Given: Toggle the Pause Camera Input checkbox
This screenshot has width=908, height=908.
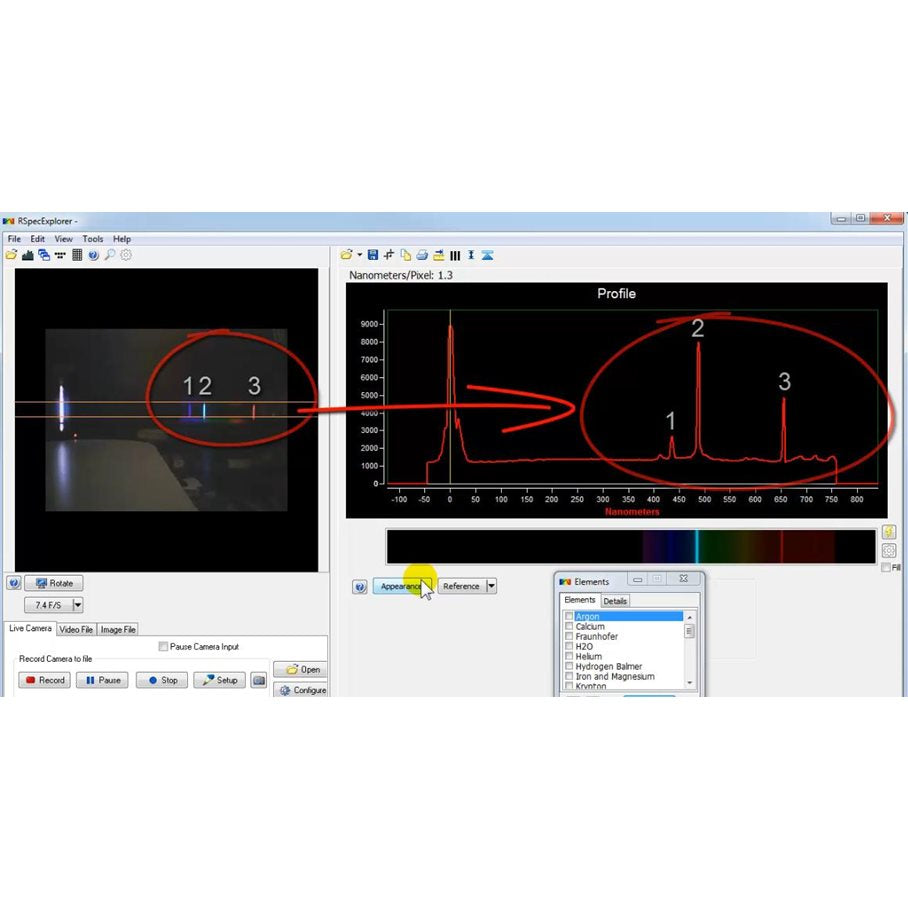Looking at the screenshot, I should pos(163,647).
